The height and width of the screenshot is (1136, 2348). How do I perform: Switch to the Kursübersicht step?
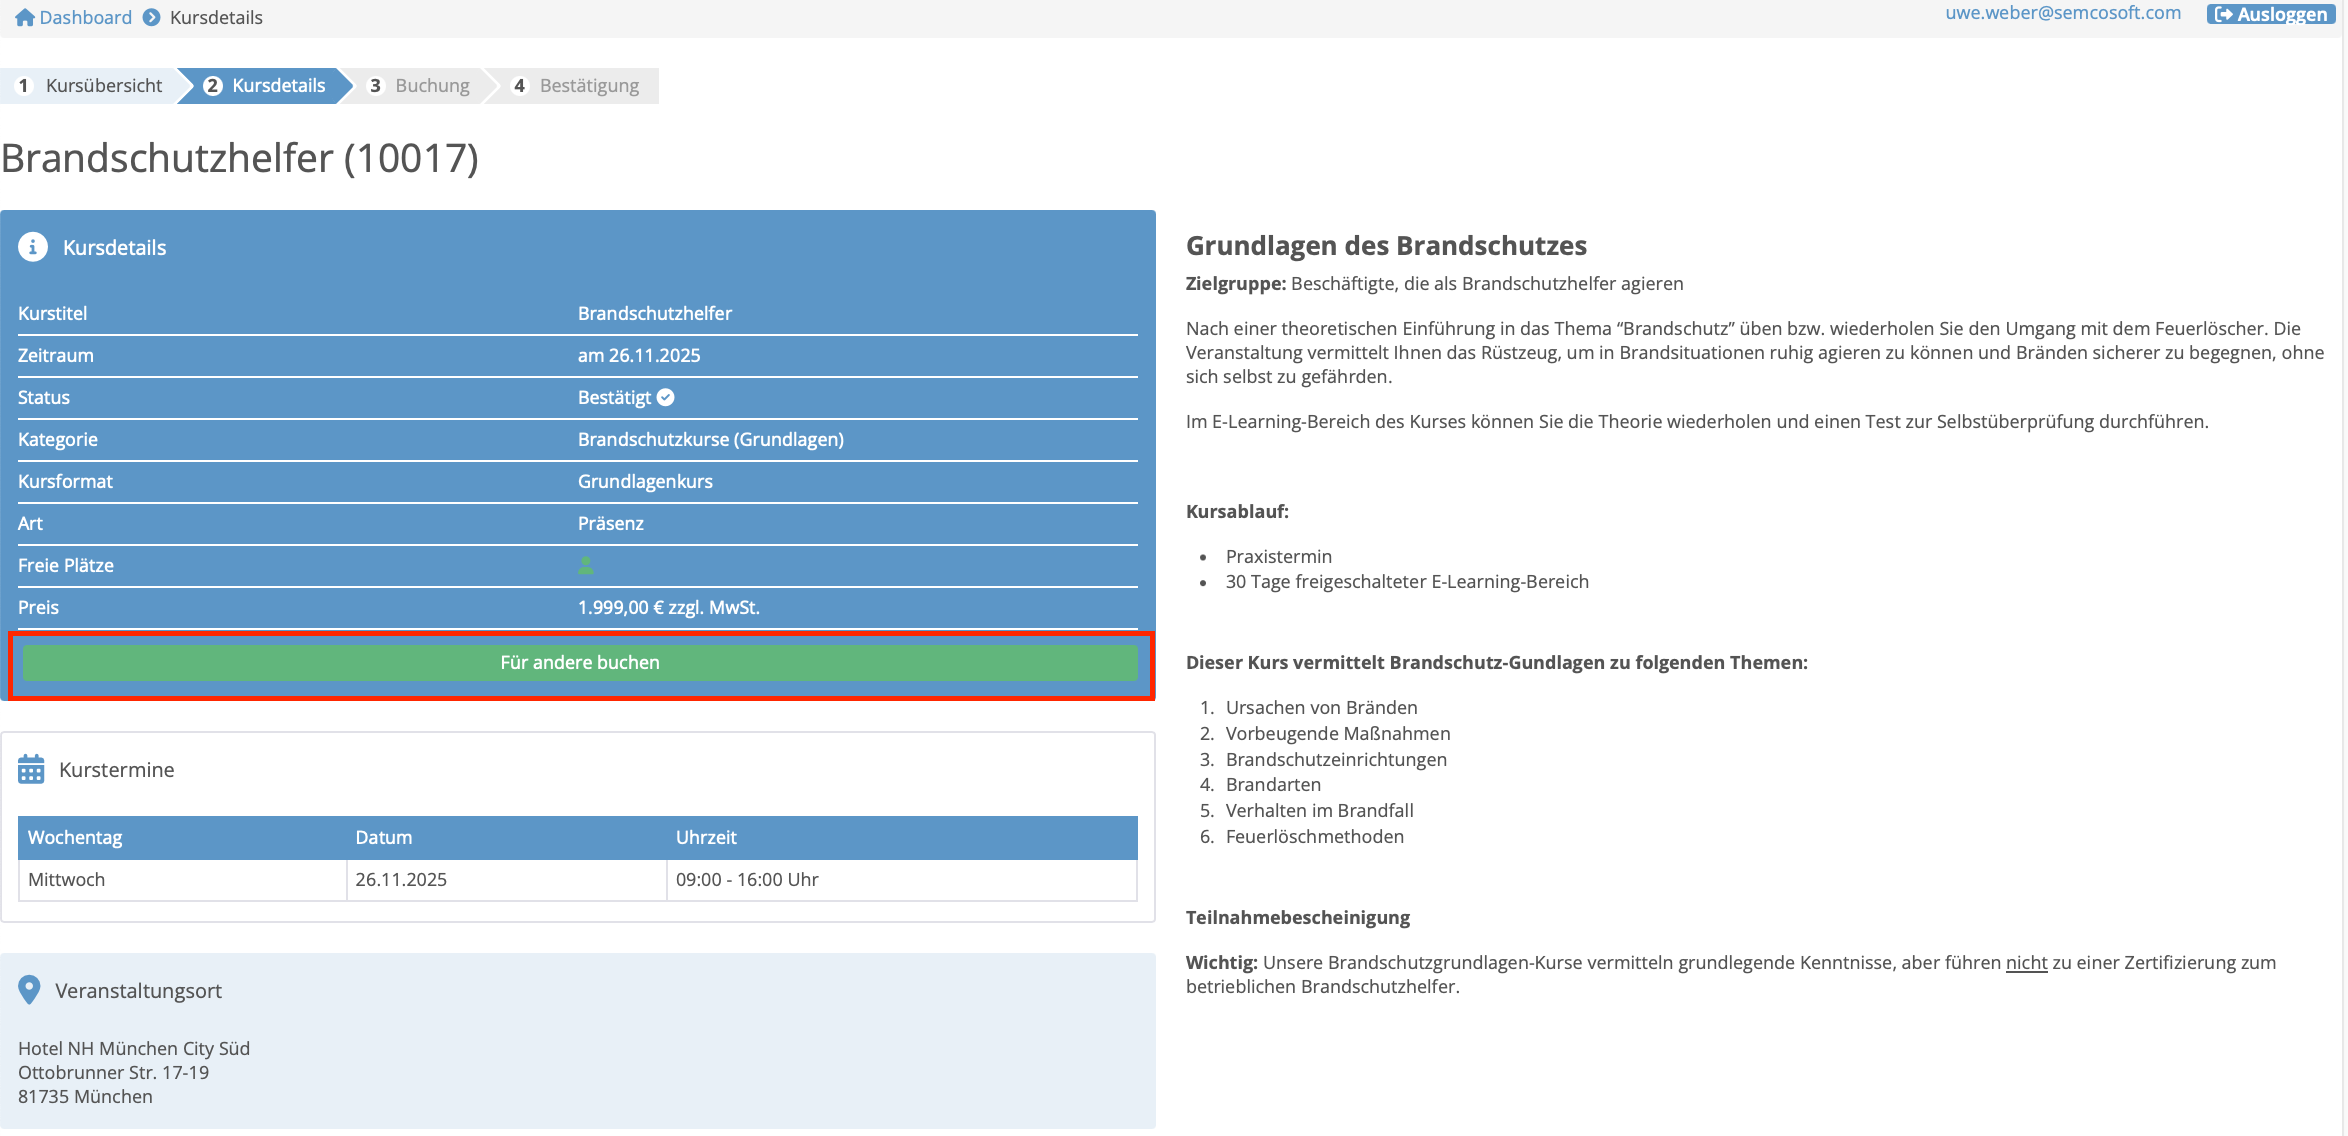pos(103,85)
